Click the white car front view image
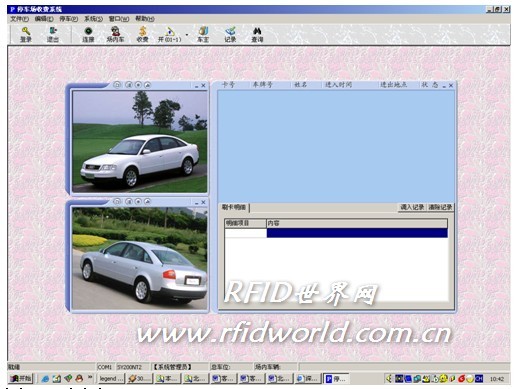The height and width of the screenshot is (389, 515). click(140, 141)
